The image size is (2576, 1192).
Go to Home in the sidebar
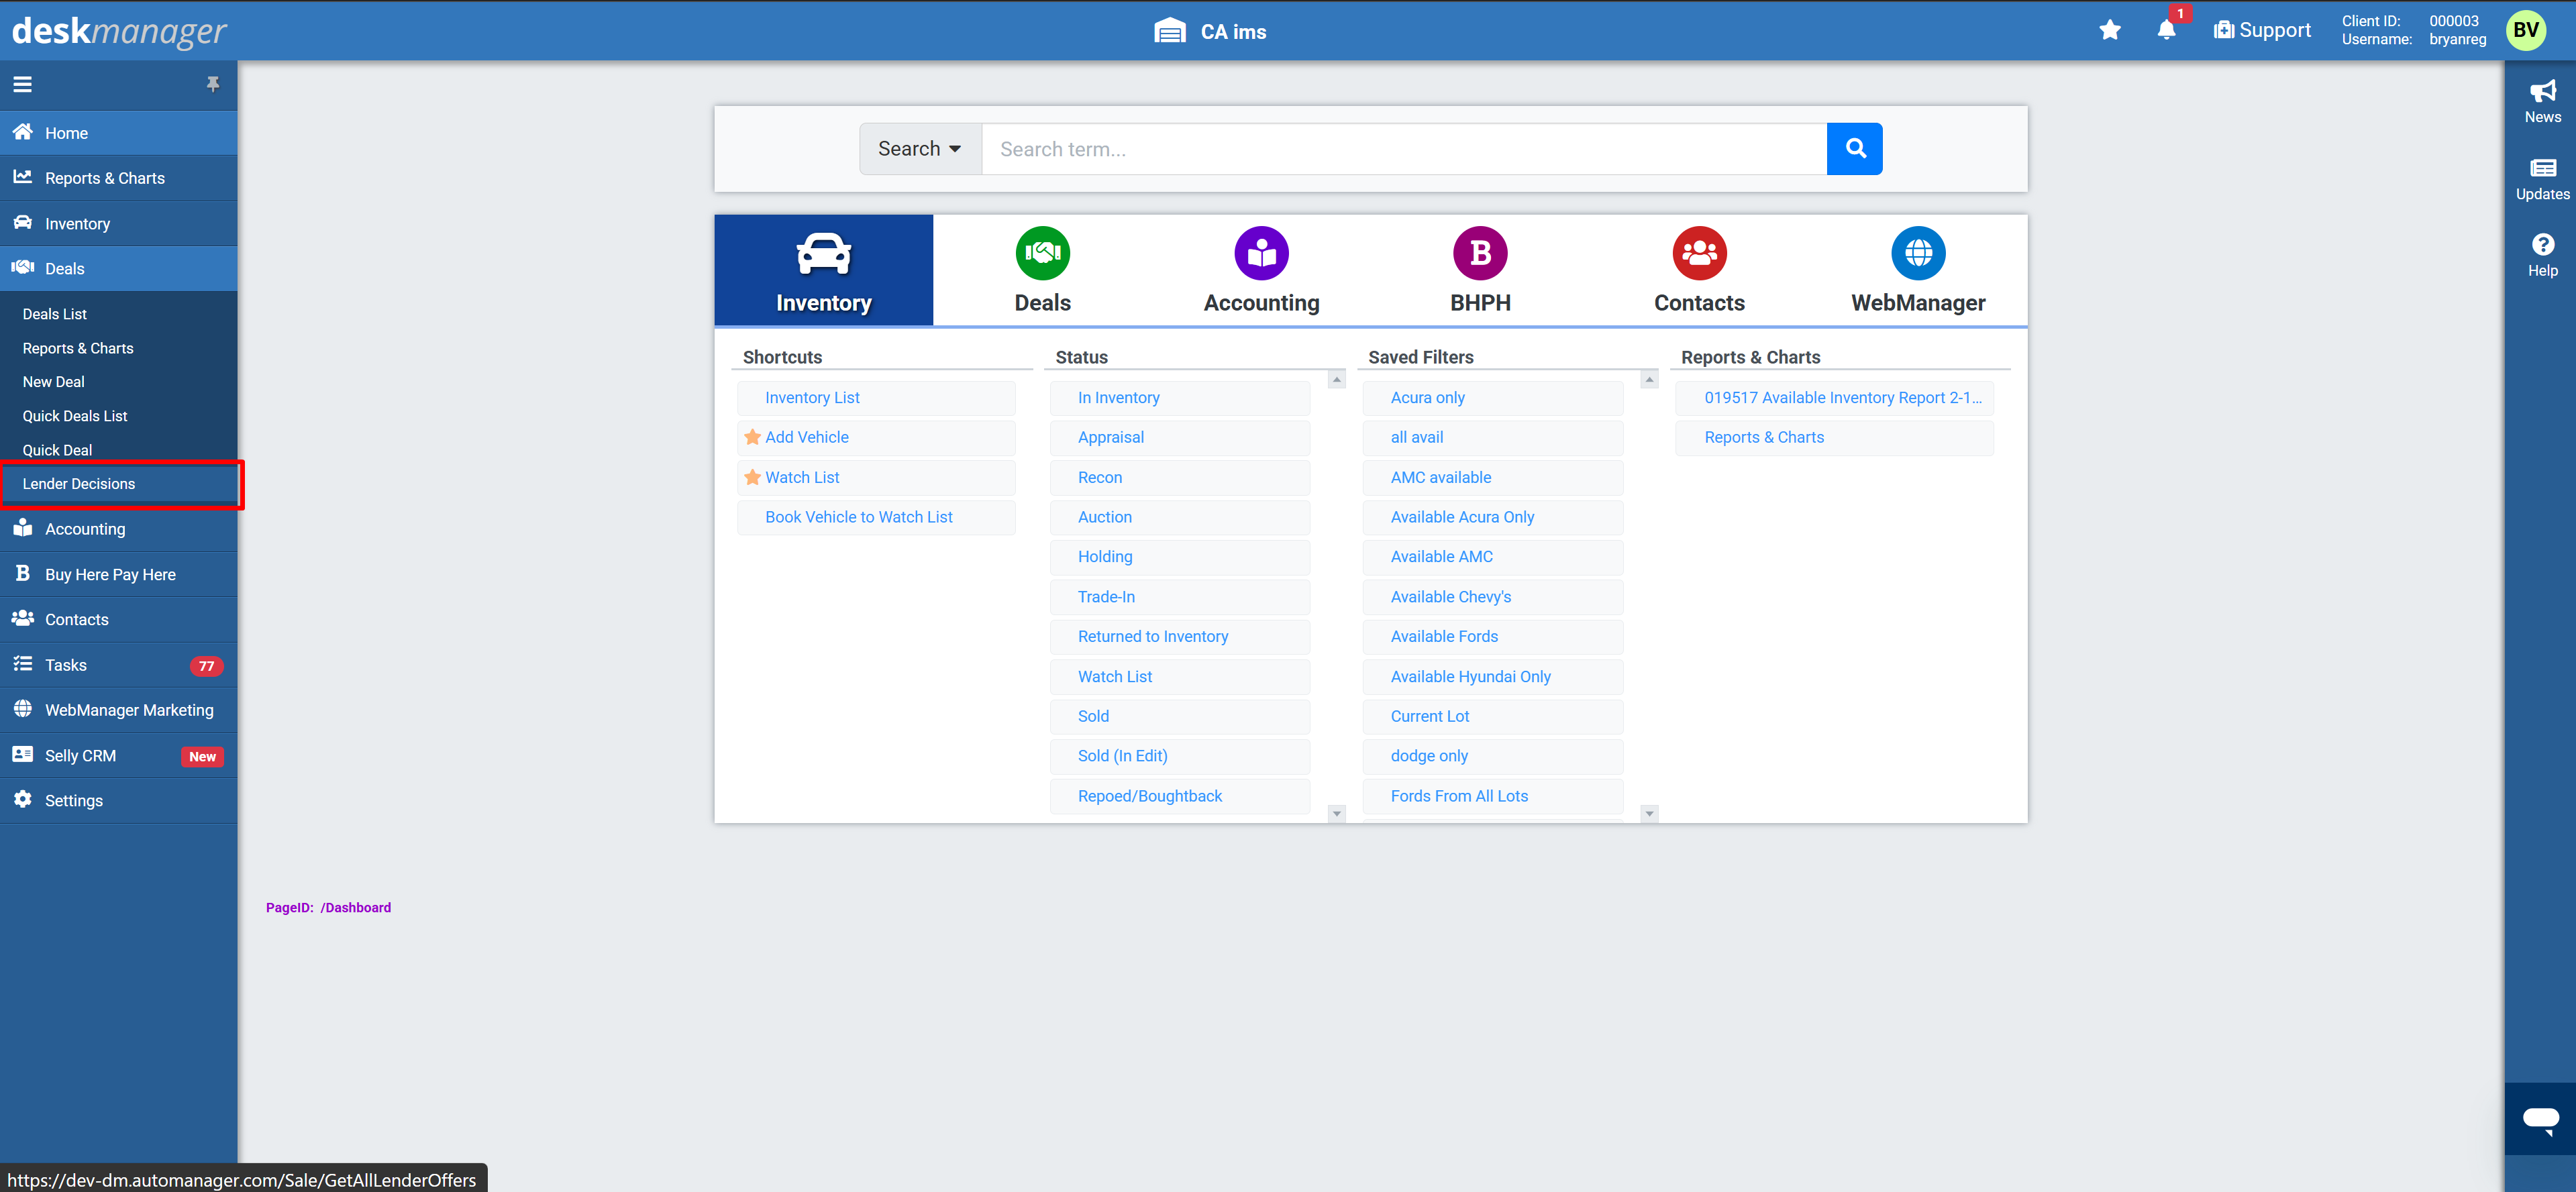[119, 133]
